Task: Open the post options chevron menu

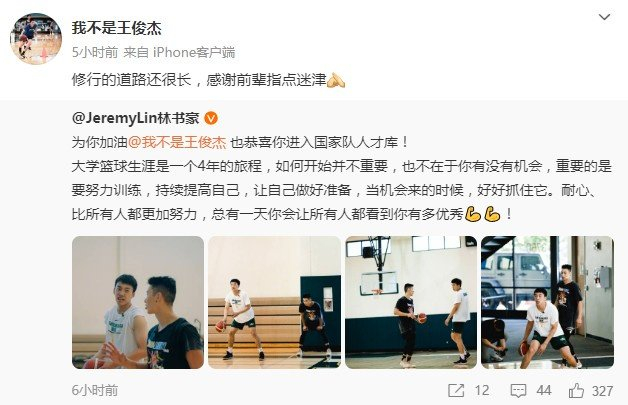Action: (604, 17)
